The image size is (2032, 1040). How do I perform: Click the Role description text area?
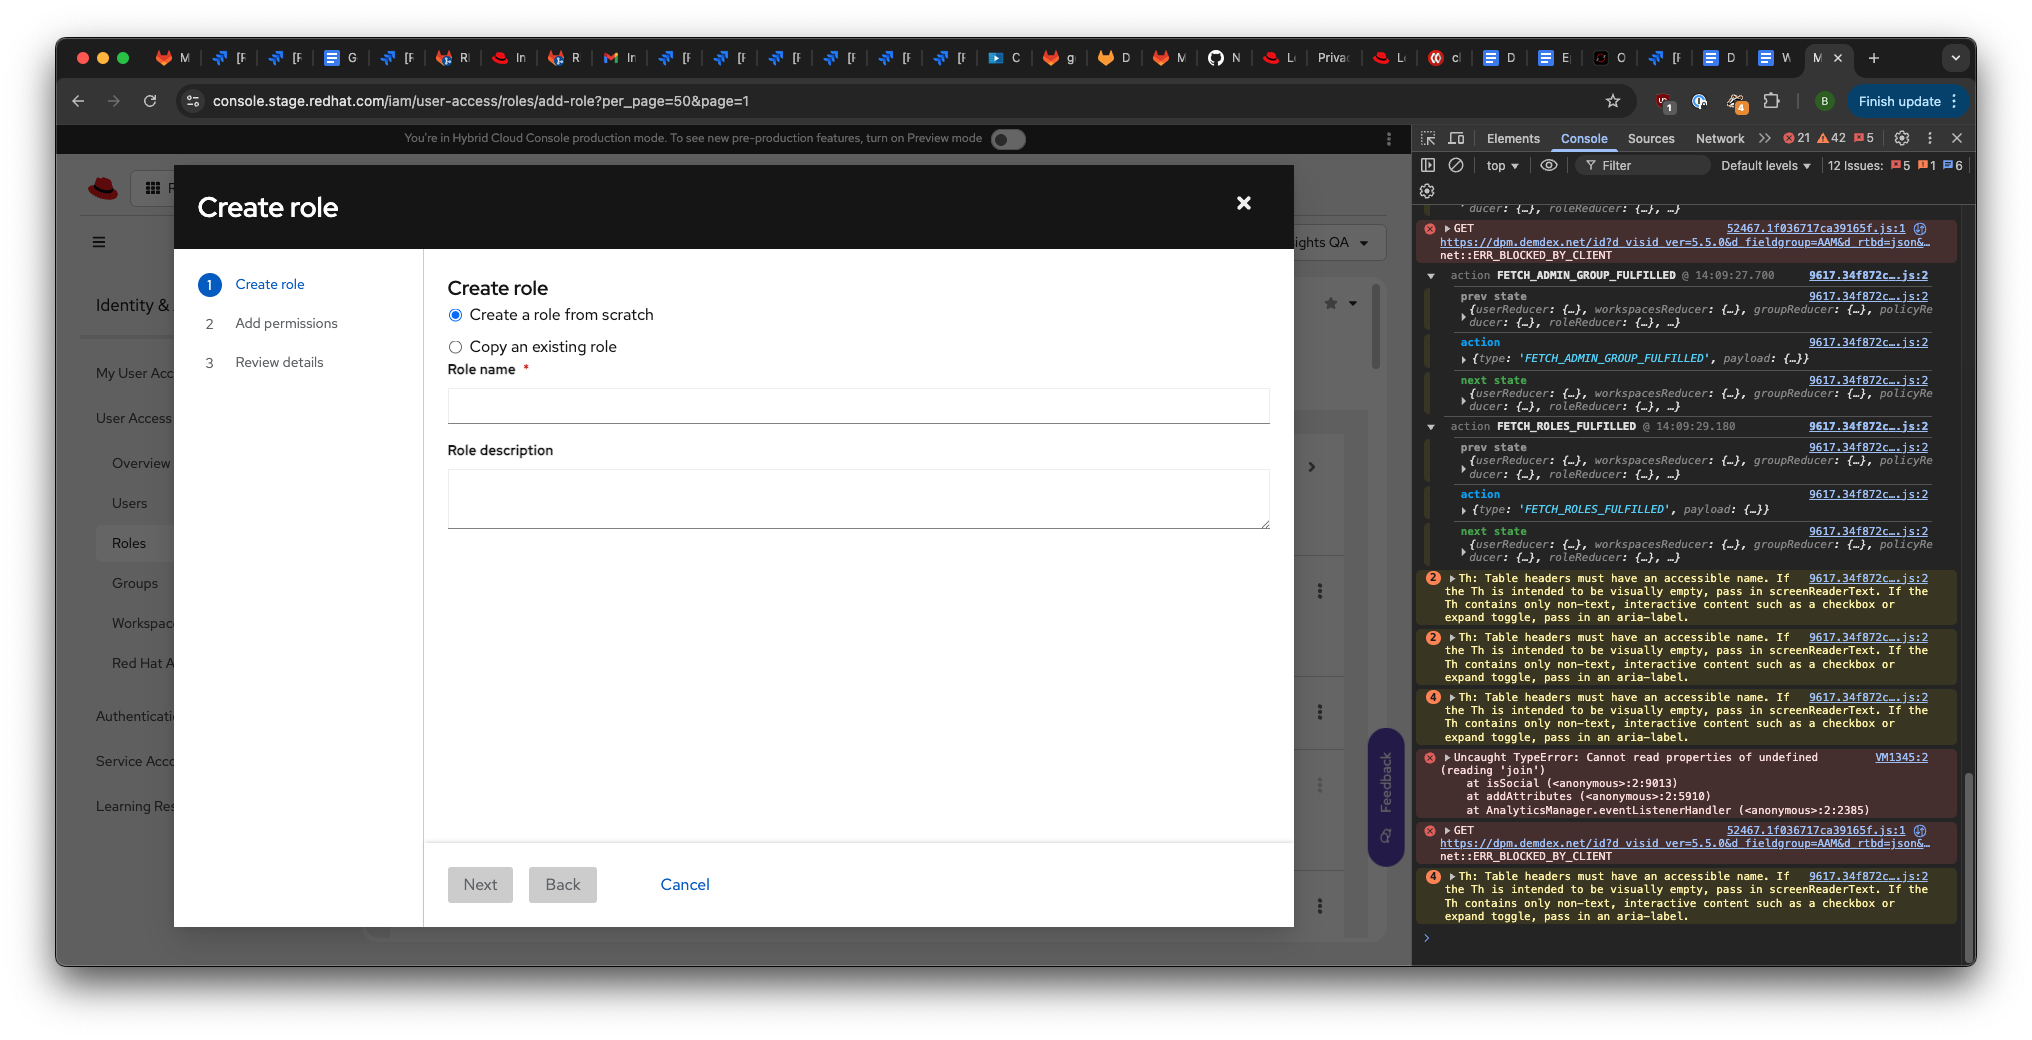[859, 499]
